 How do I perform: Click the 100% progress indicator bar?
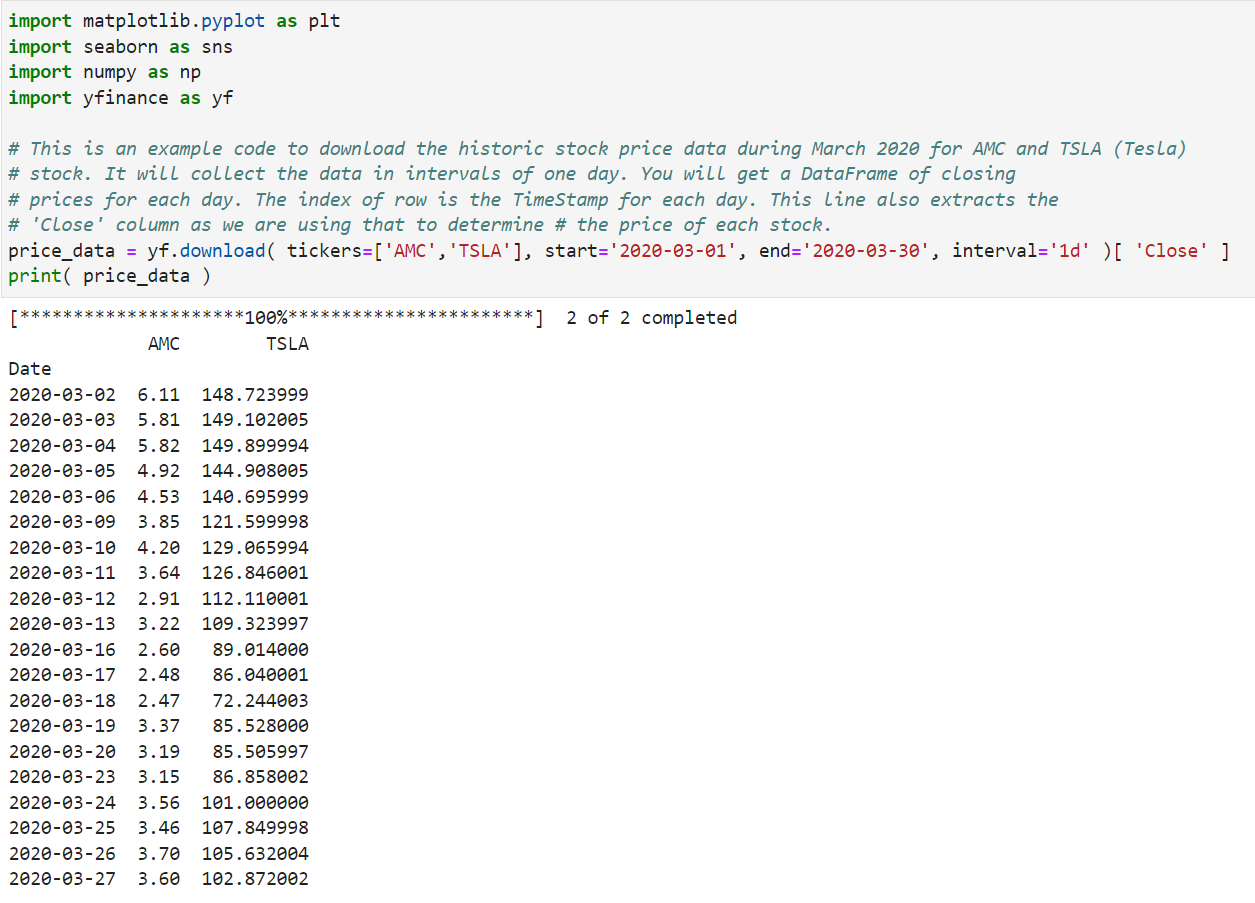(x=275, y=317)
